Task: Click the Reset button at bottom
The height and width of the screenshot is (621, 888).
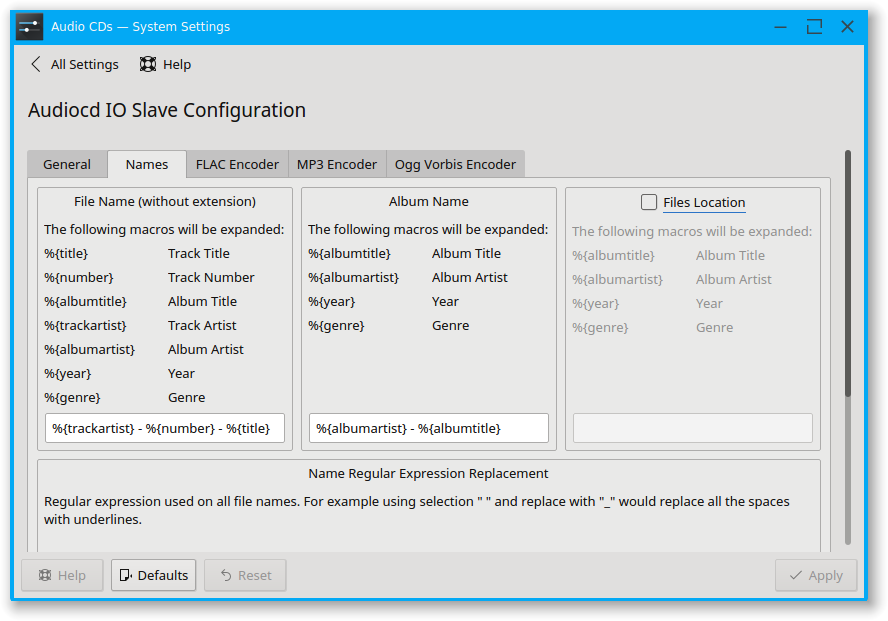Action: pyautogui.click(x=245, y=575)
